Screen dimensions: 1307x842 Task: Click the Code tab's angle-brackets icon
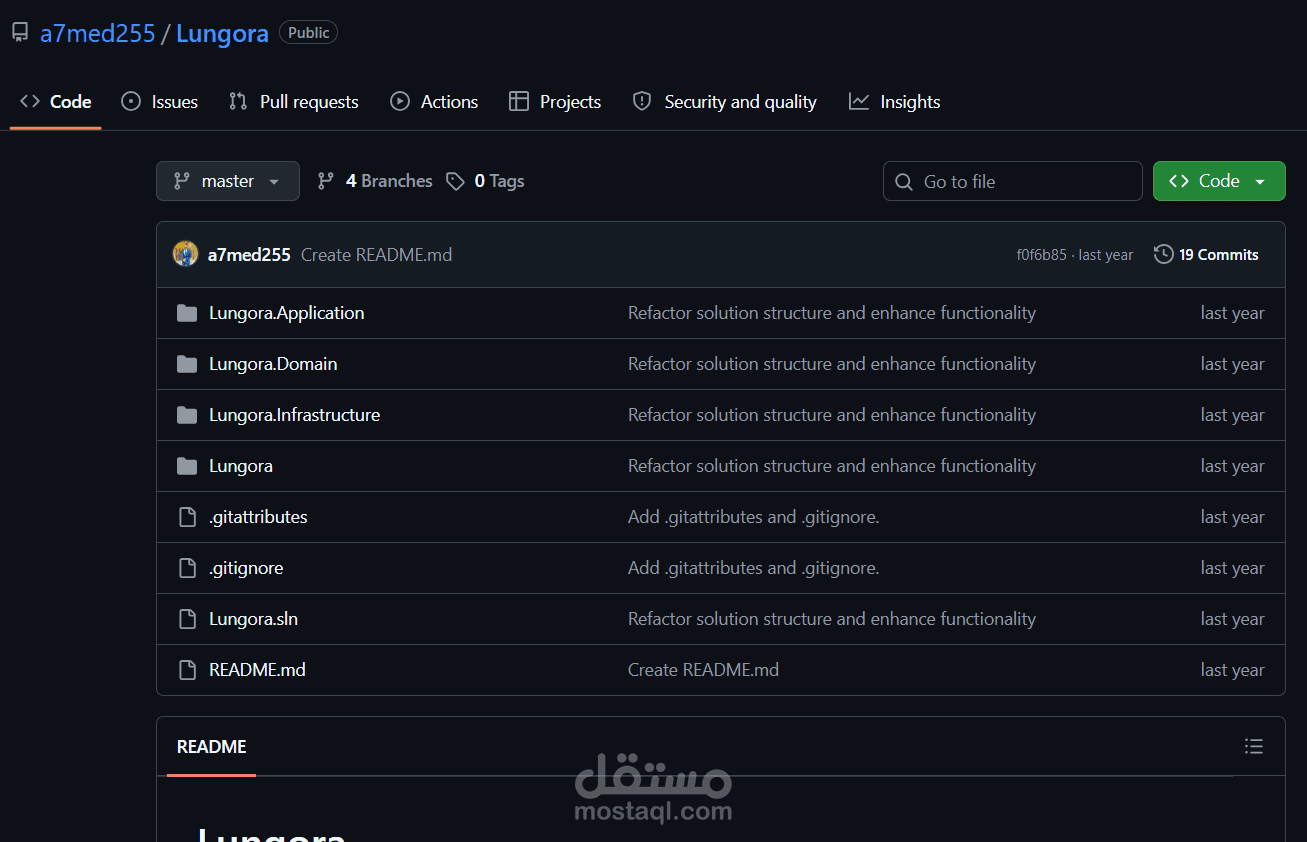click(30, 102)
